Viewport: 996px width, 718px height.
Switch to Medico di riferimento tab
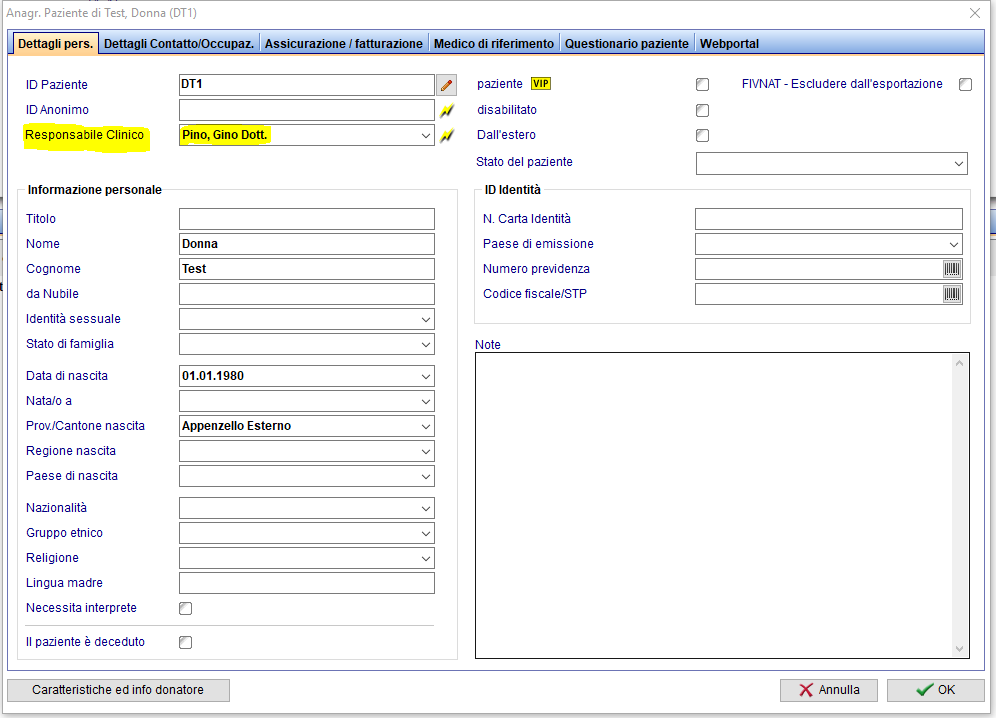(x=494, y=44)
